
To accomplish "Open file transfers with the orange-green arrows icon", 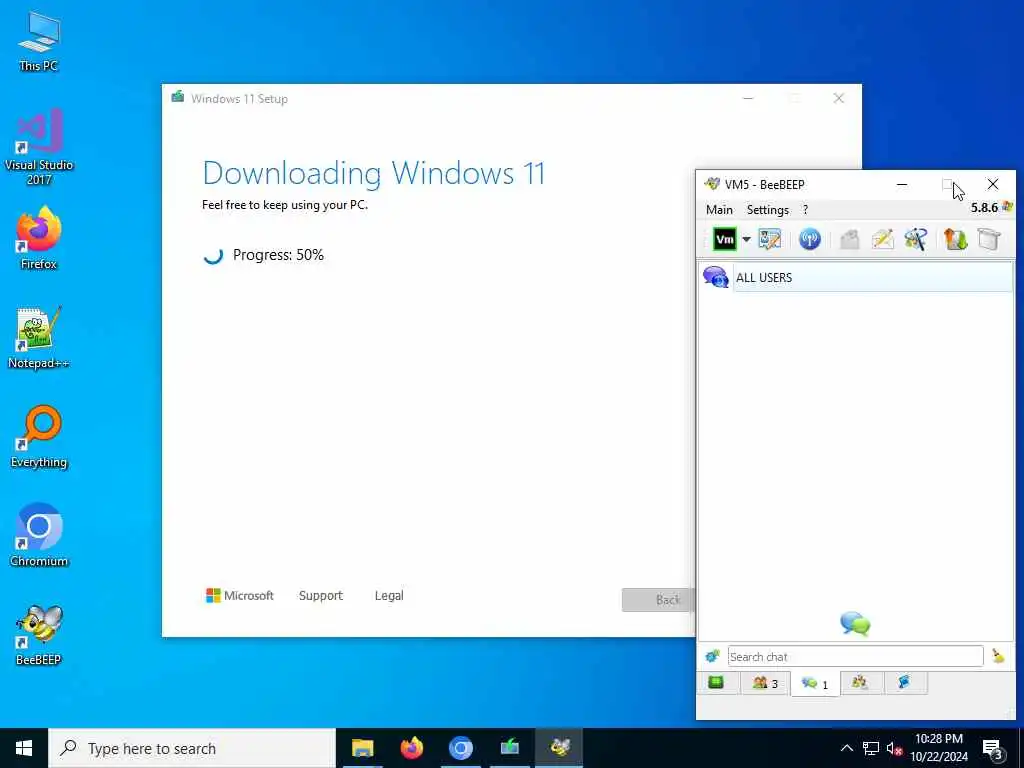I will point(955,239).
